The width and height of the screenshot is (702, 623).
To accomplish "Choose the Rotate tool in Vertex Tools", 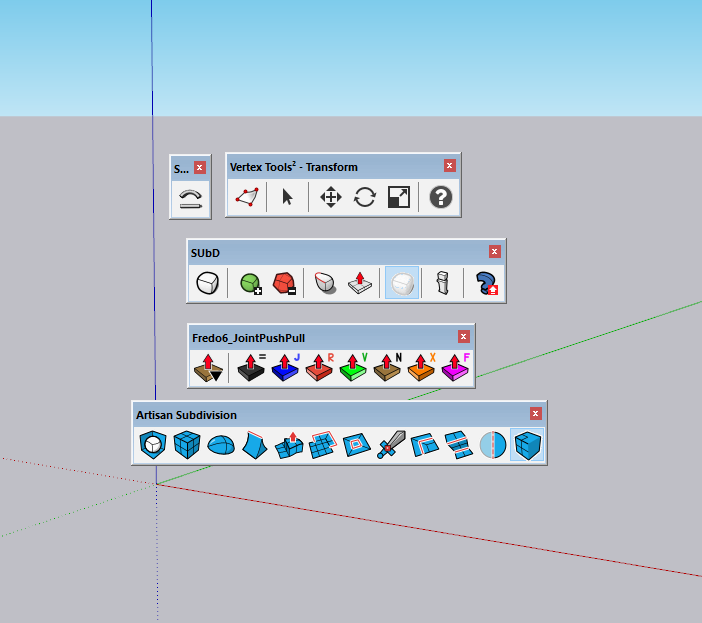I will (365, 198).
